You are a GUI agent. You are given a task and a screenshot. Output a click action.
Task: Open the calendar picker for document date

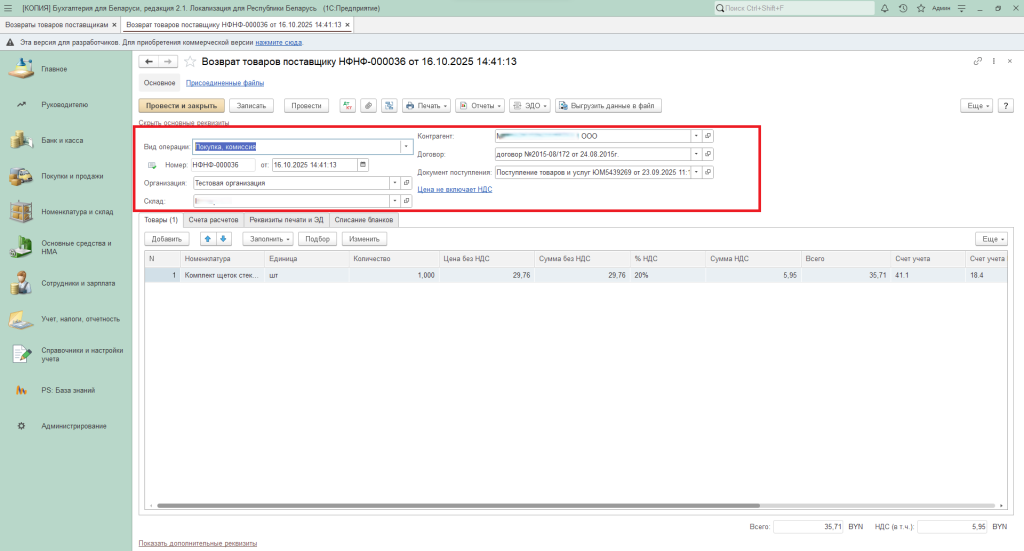[x=362, y=165]
